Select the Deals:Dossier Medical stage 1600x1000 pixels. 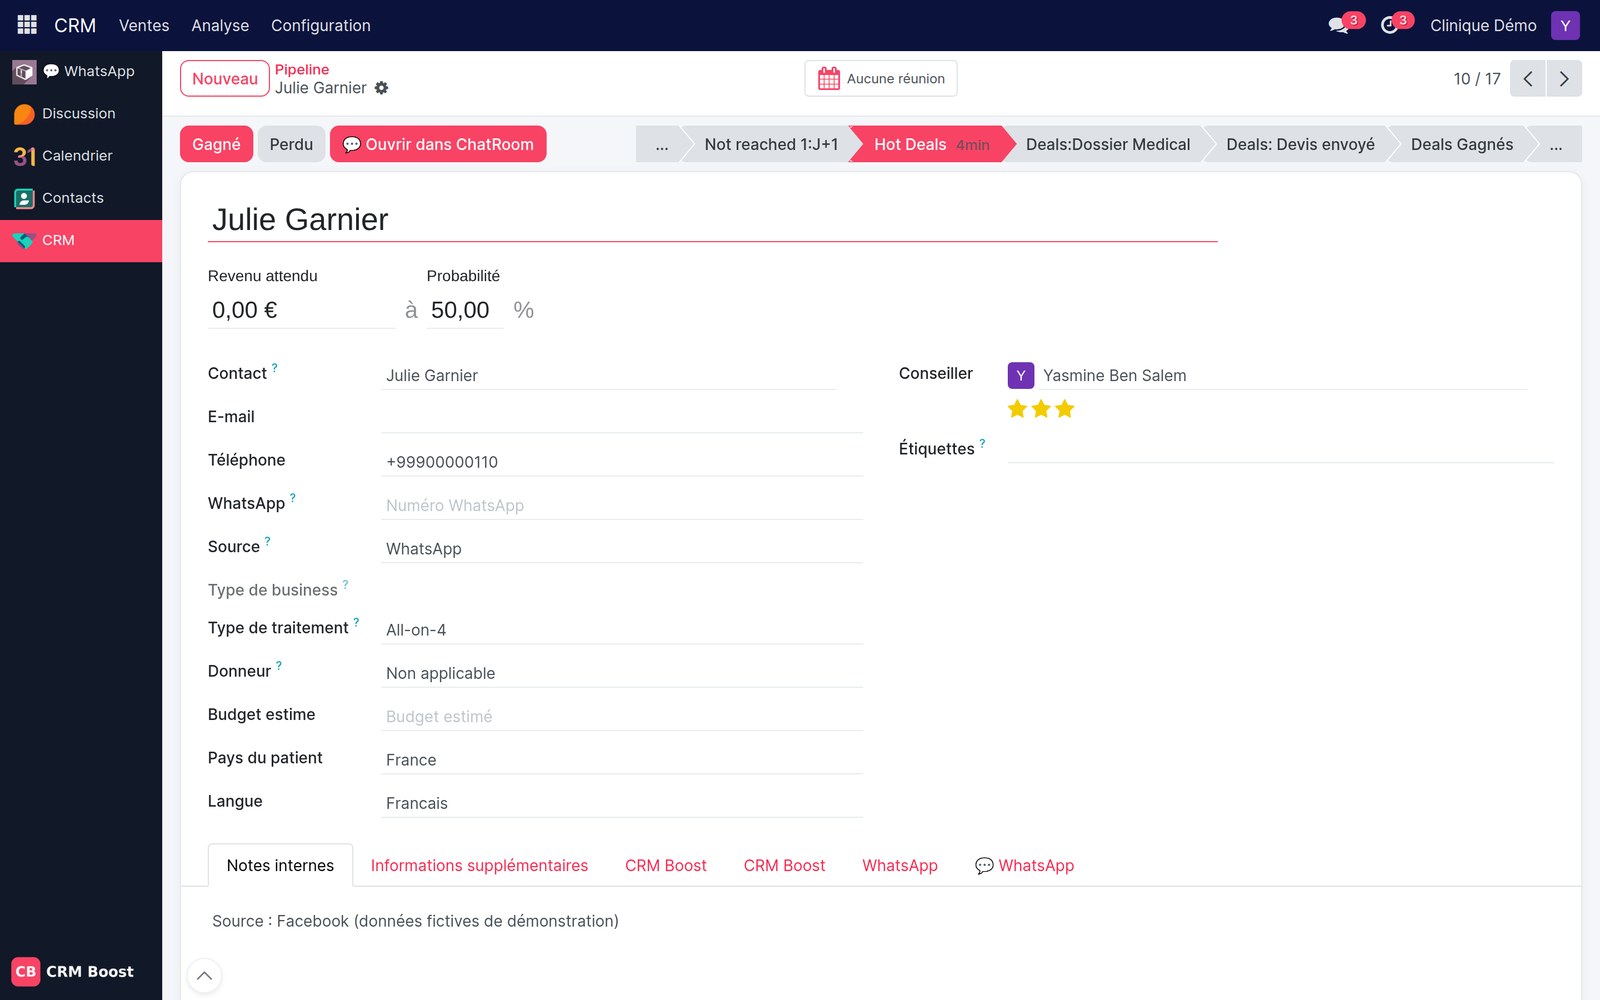click(x=1108, y=144)
